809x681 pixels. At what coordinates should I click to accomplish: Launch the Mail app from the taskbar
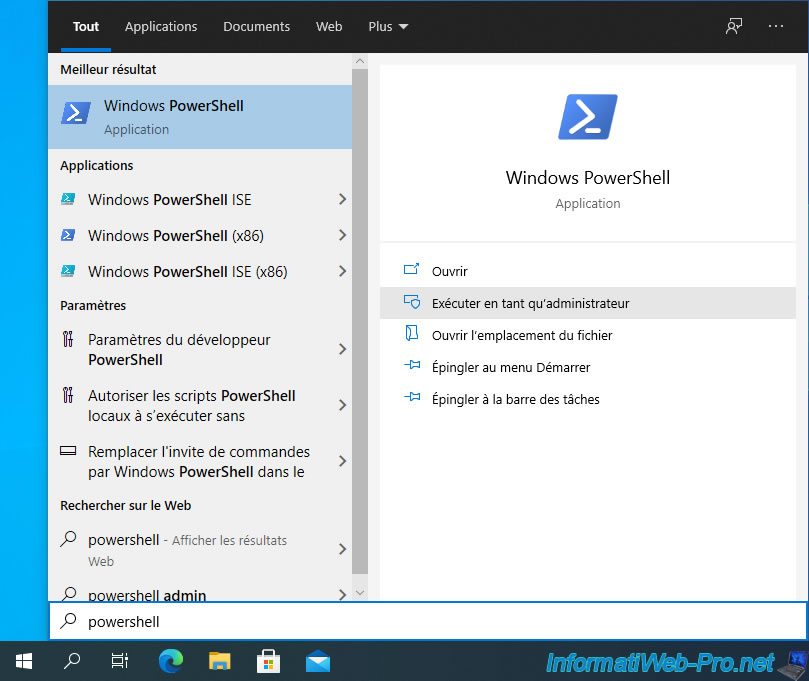pos(317,661)
